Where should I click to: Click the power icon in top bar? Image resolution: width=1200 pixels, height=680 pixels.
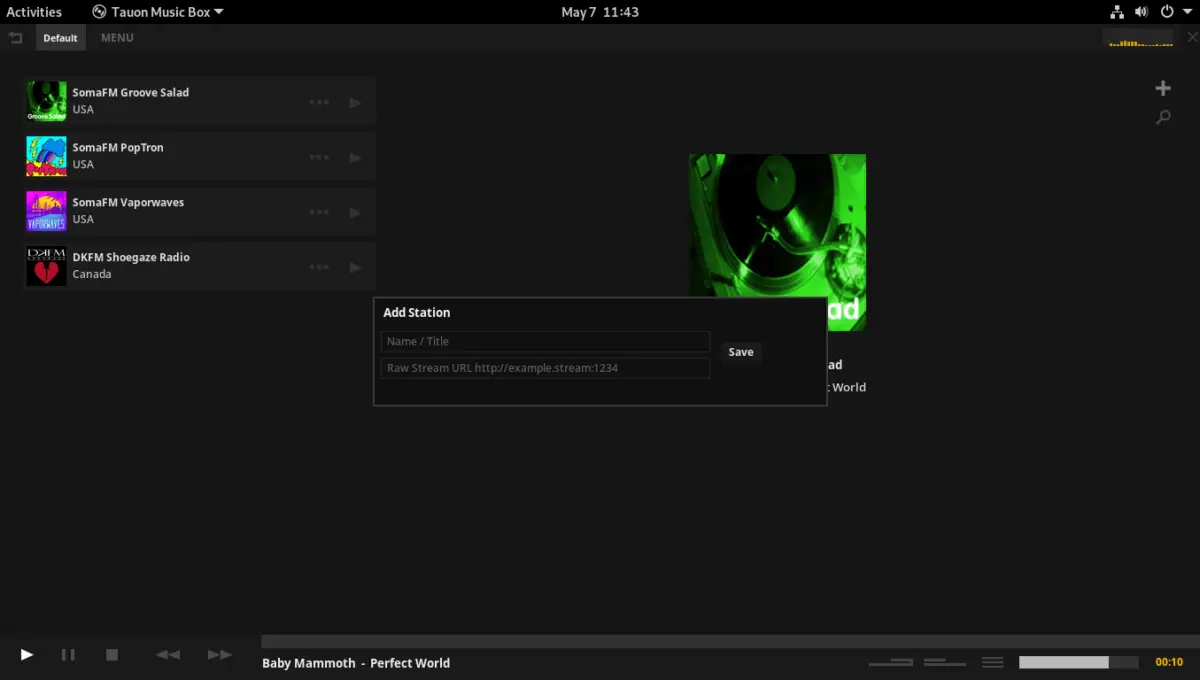tap(1166, 12)
